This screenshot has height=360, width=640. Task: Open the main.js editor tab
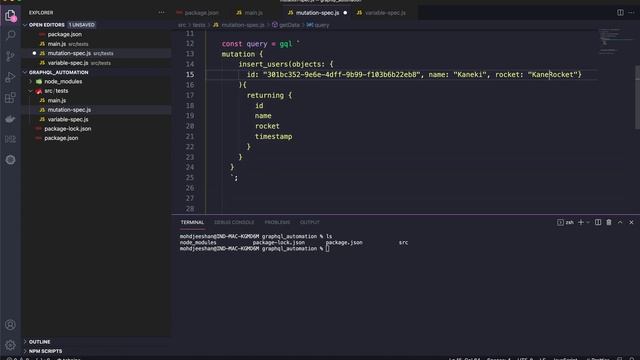pos(250,13)
